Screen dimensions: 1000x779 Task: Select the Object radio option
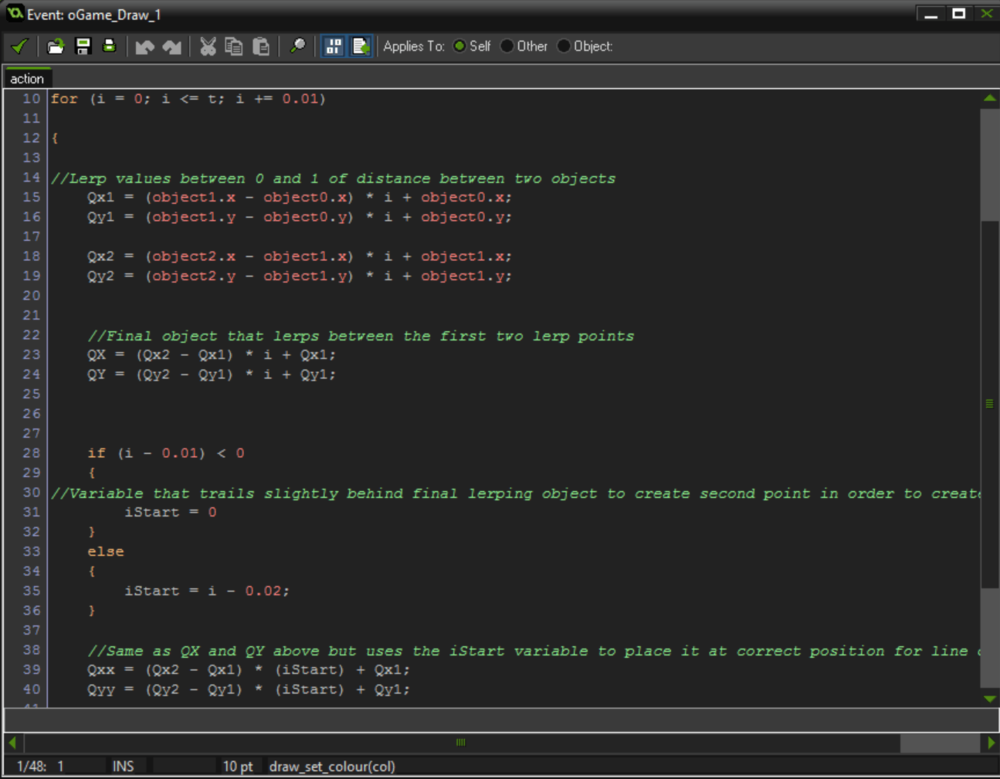tap(564, 46)
